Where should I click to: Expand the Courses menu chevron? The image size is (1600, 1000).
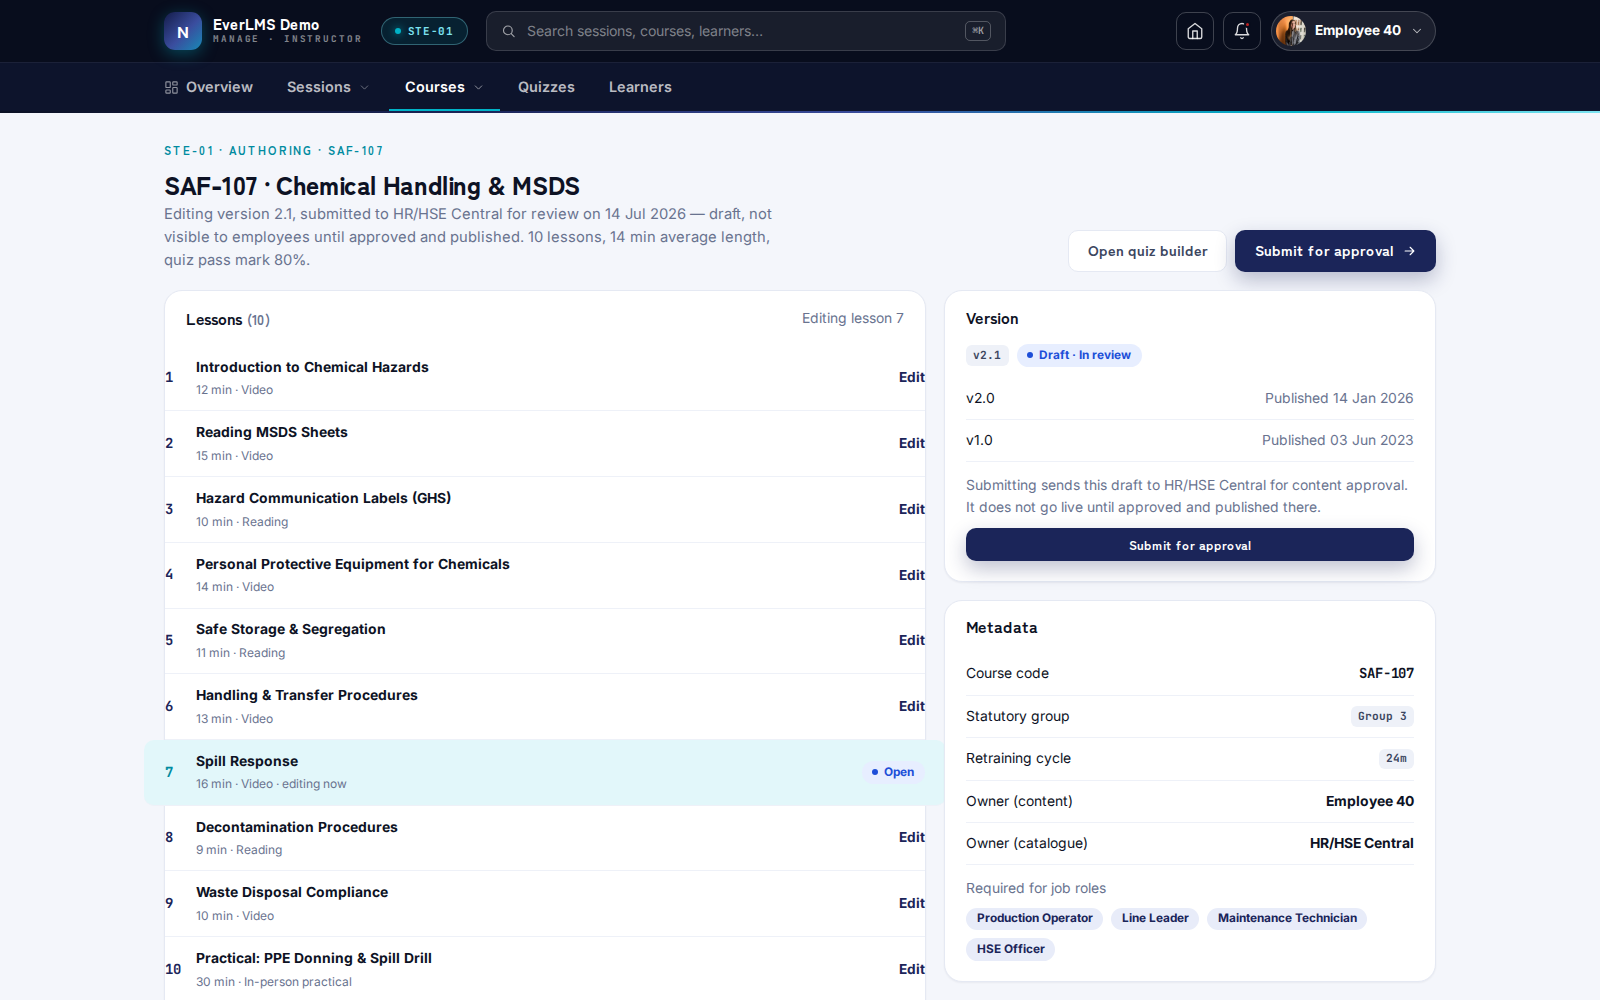coord(479,88)
